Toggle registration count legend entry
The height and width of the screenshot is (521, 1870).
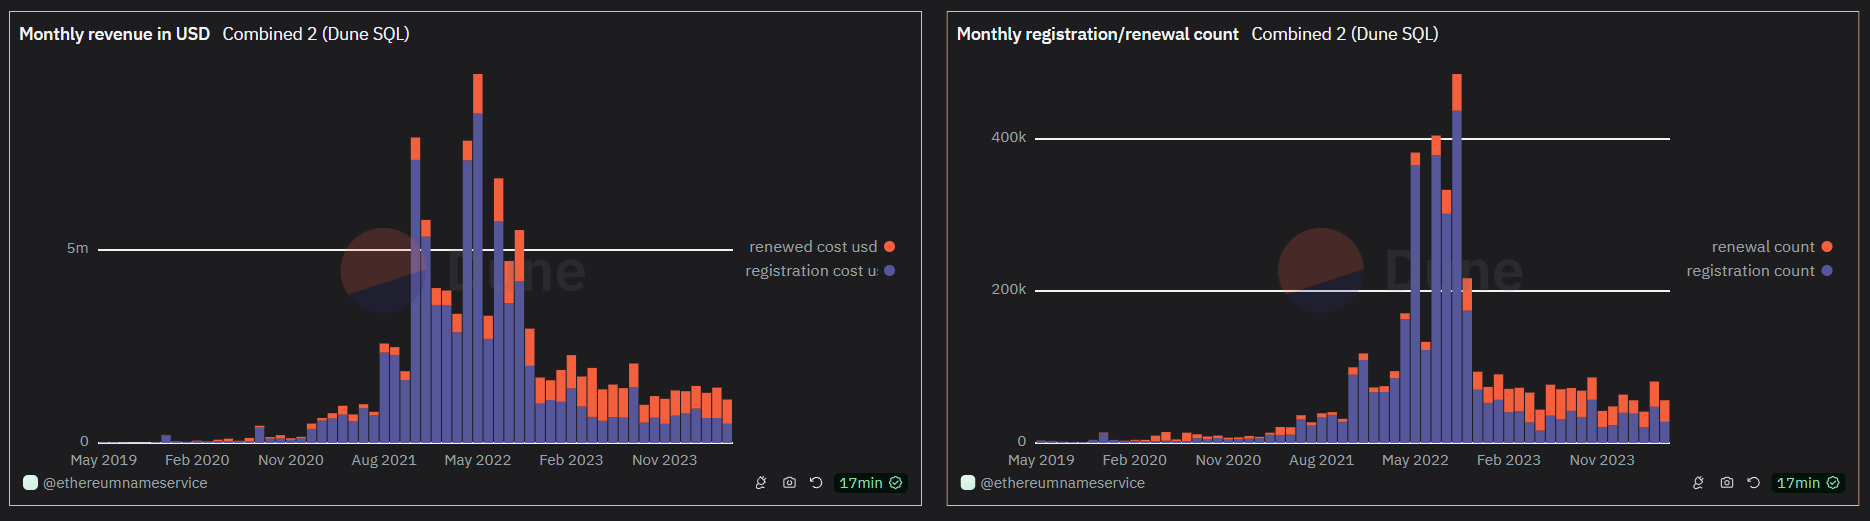point(1750,271)
